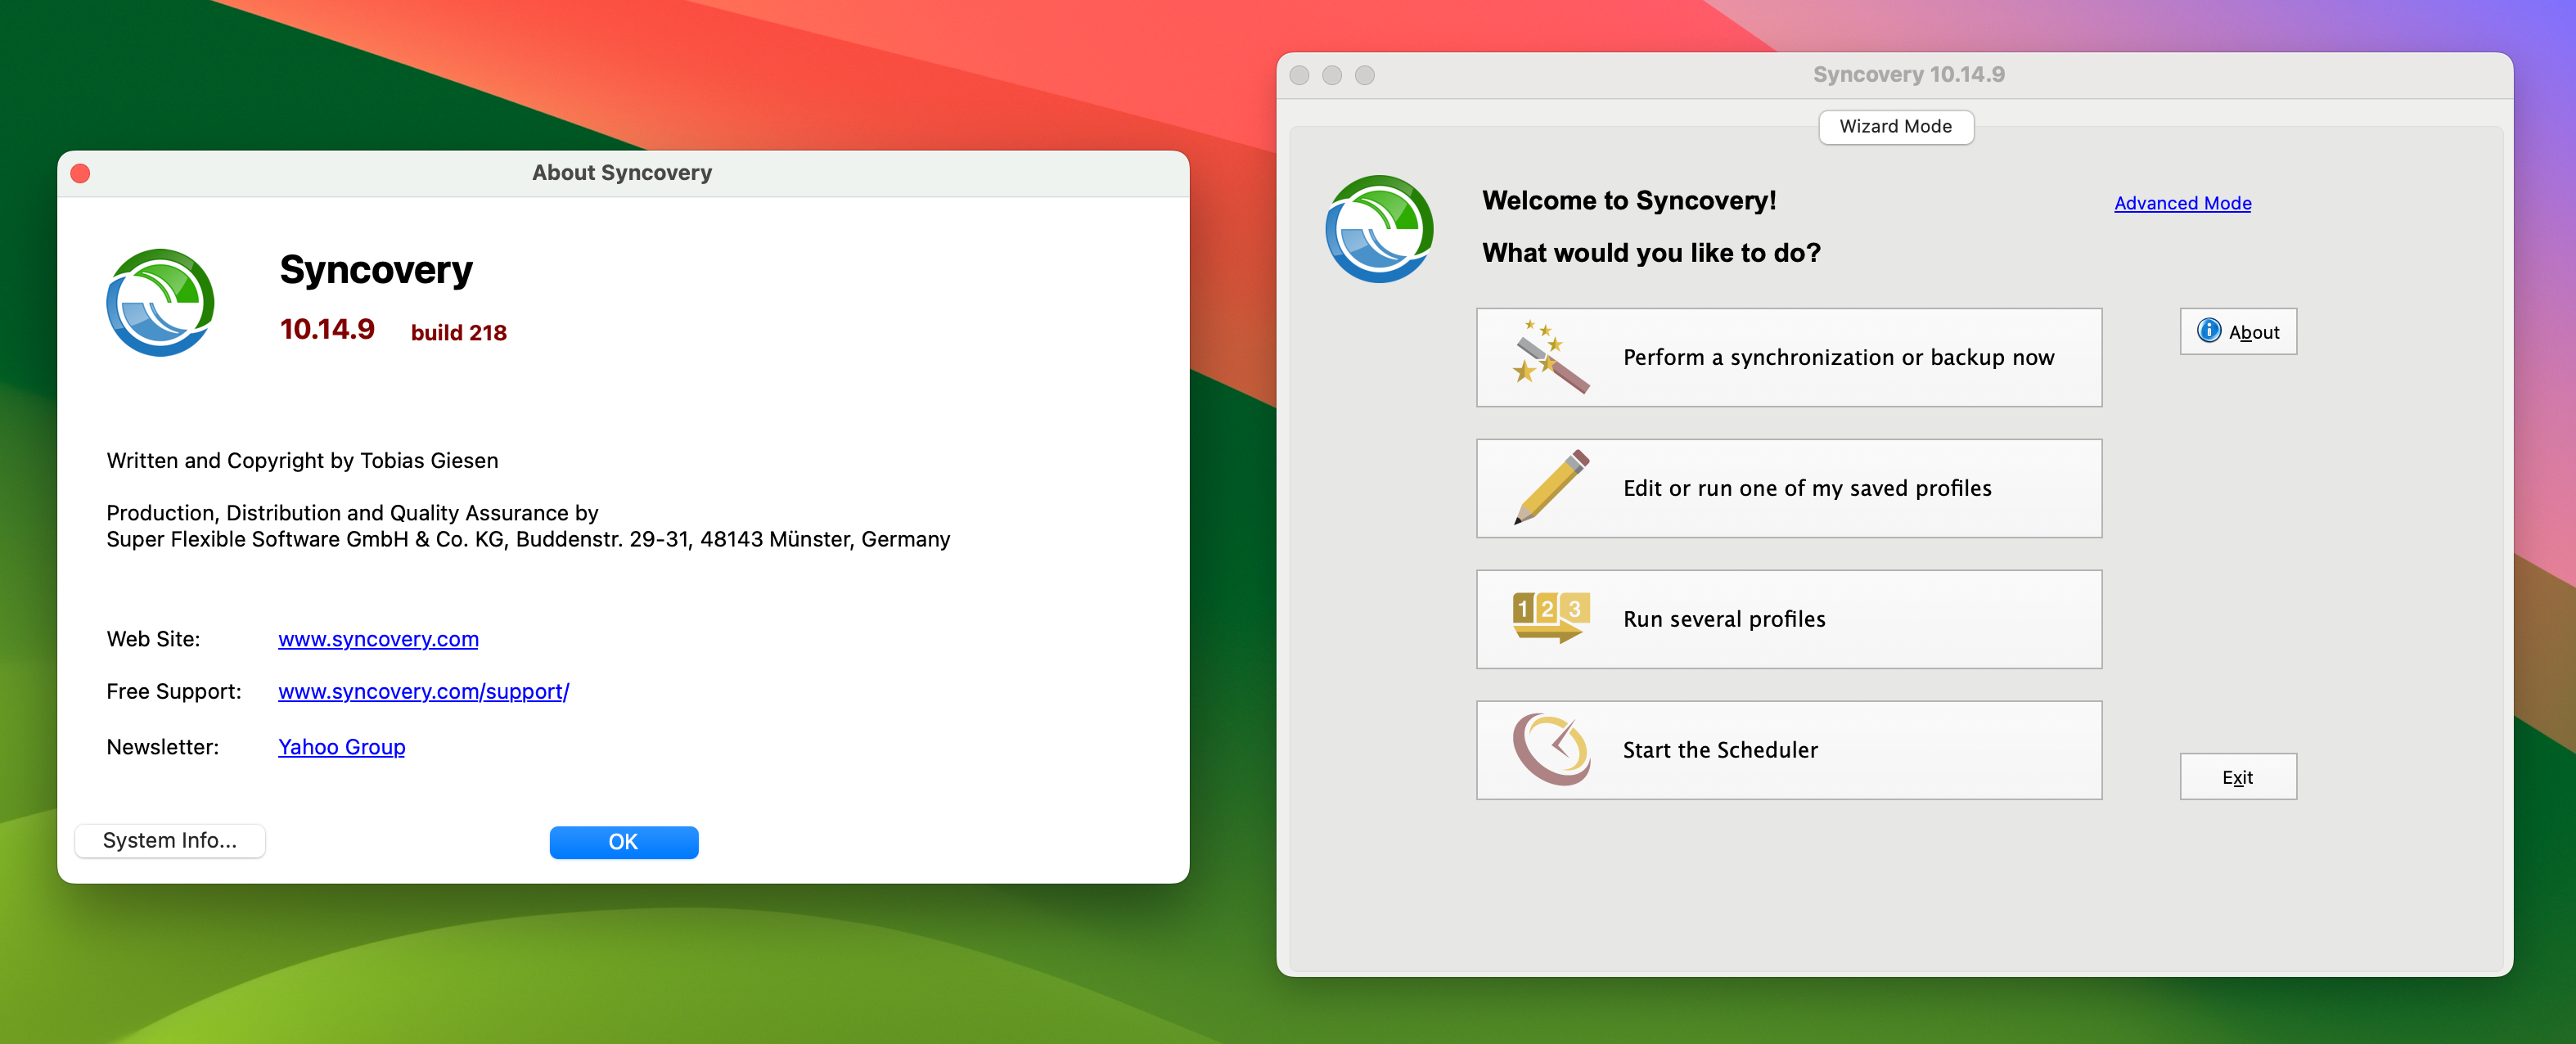Click the Exit button
2576x1044 pixels.
pyautogui.click(x=2239, y=775)
